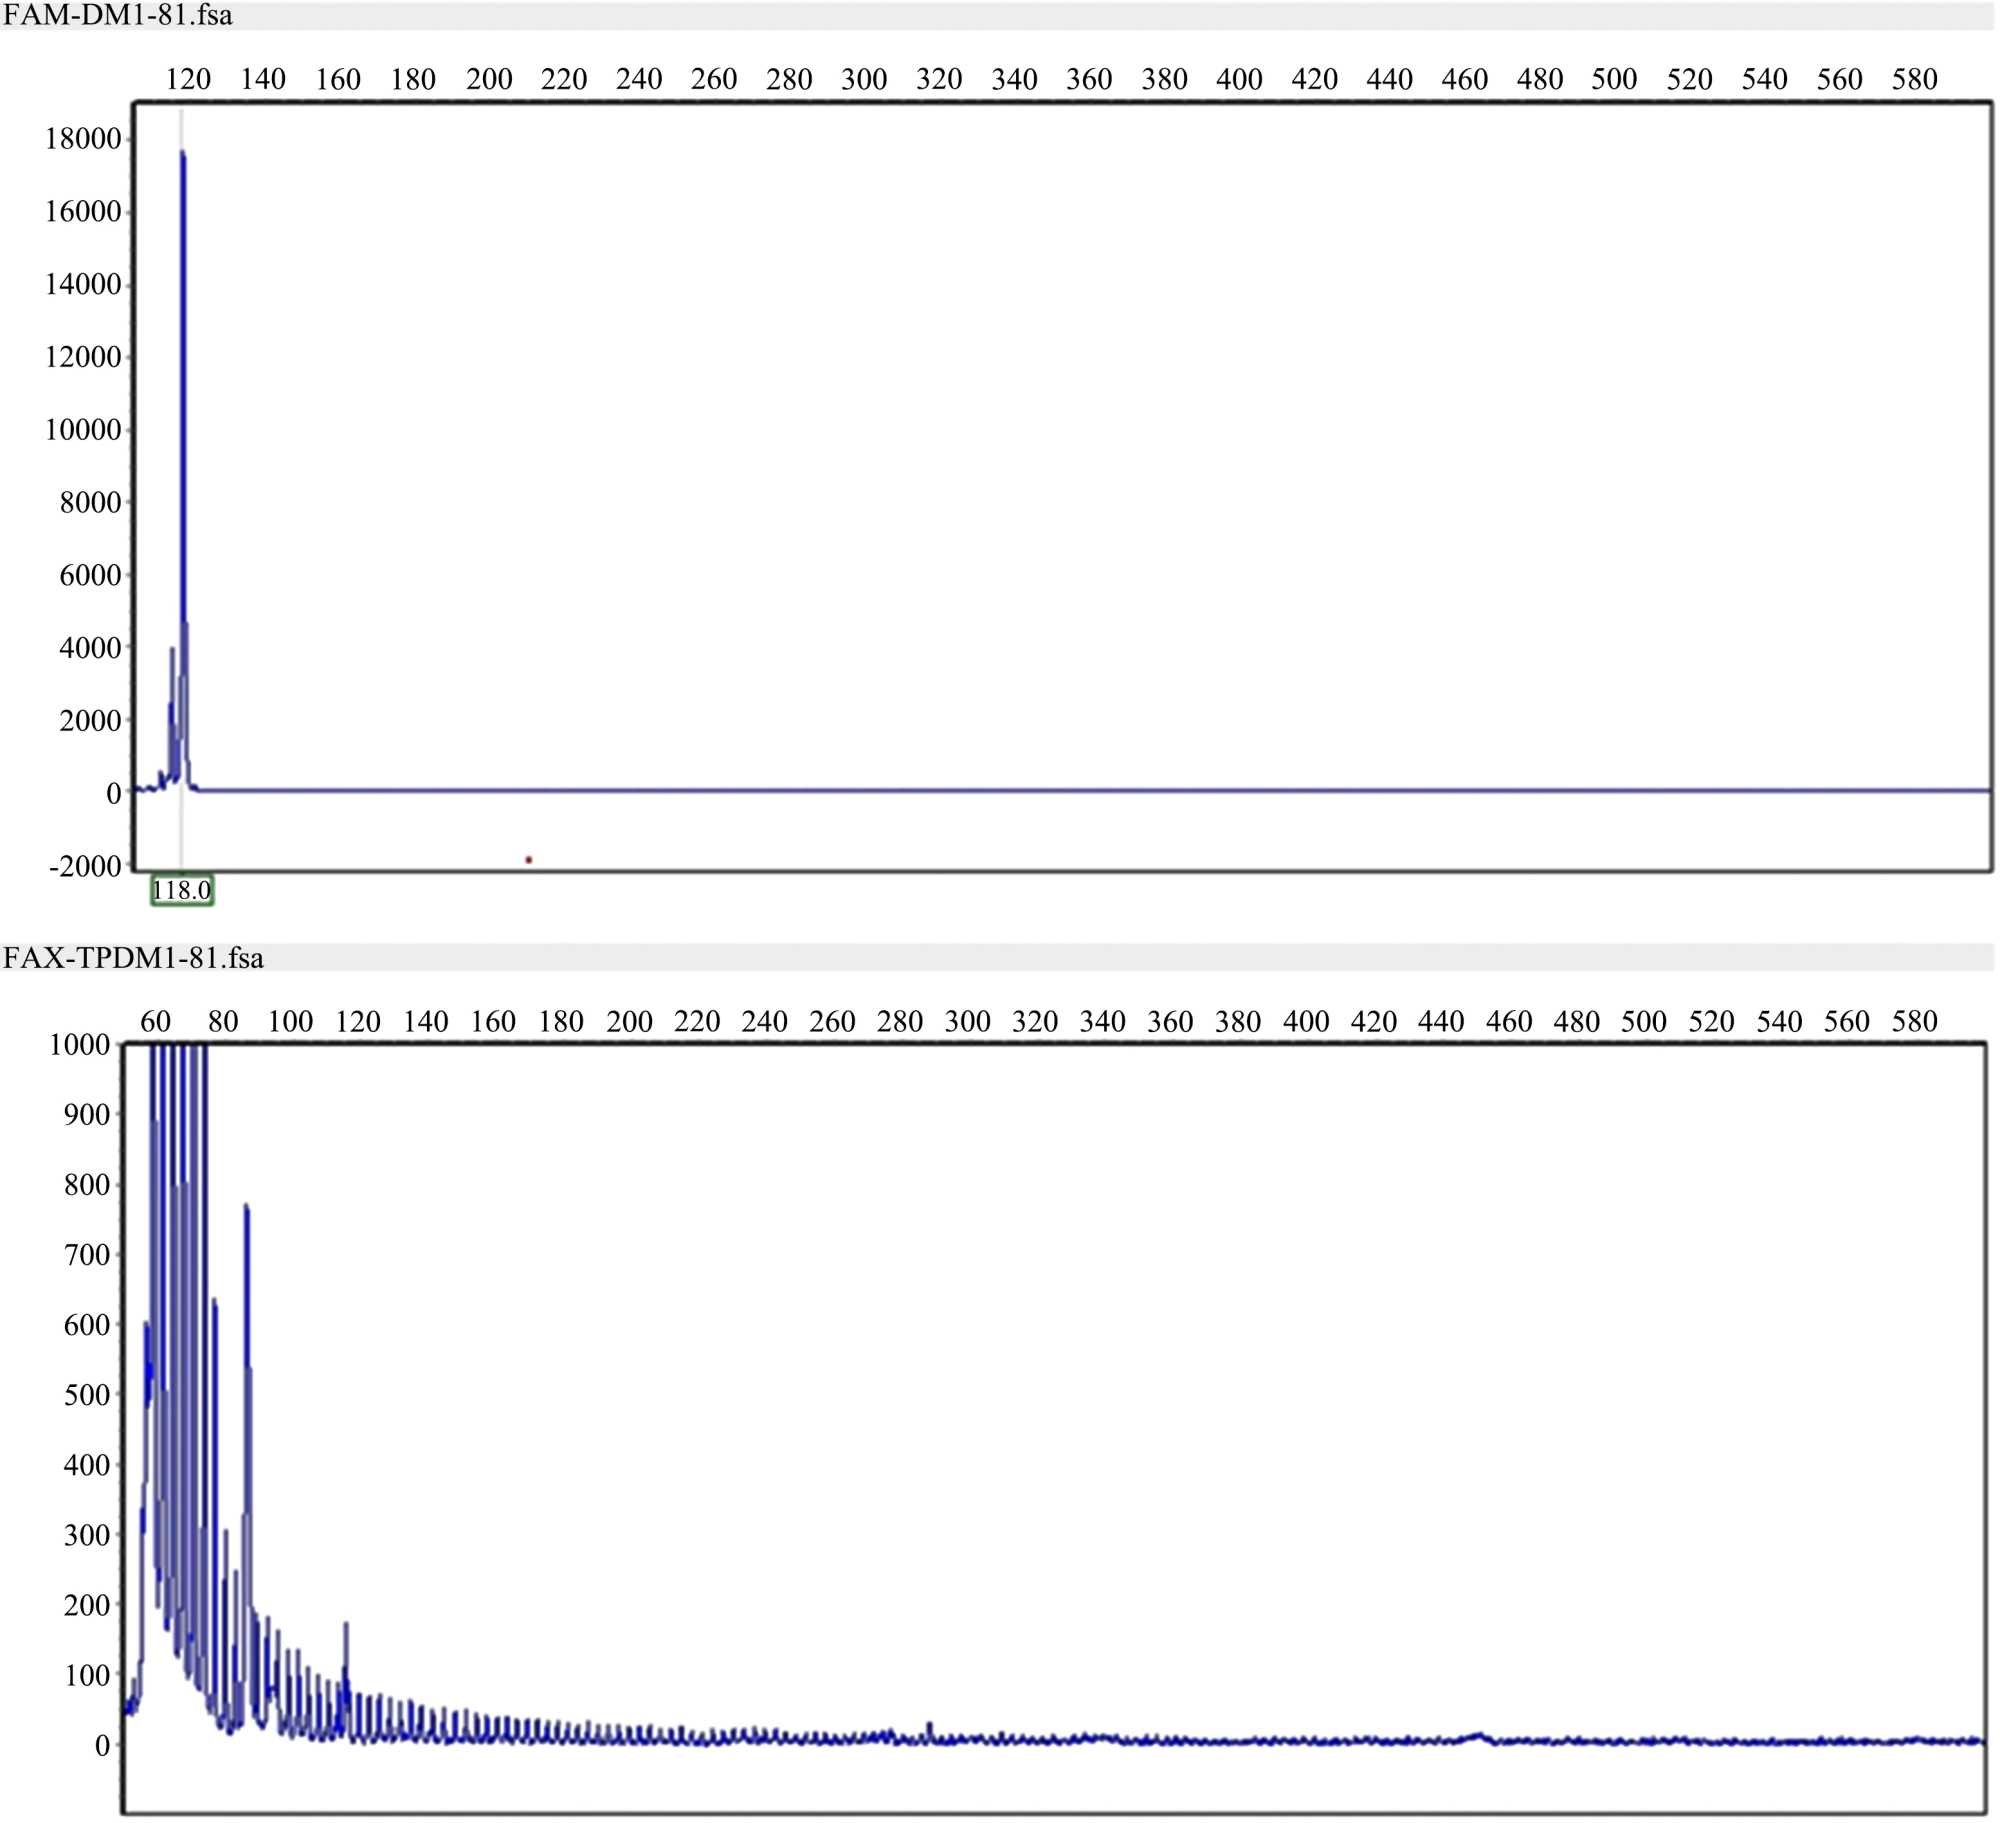Click the 4000-height shoulder peak left of main peak

[x=171, y=651]
